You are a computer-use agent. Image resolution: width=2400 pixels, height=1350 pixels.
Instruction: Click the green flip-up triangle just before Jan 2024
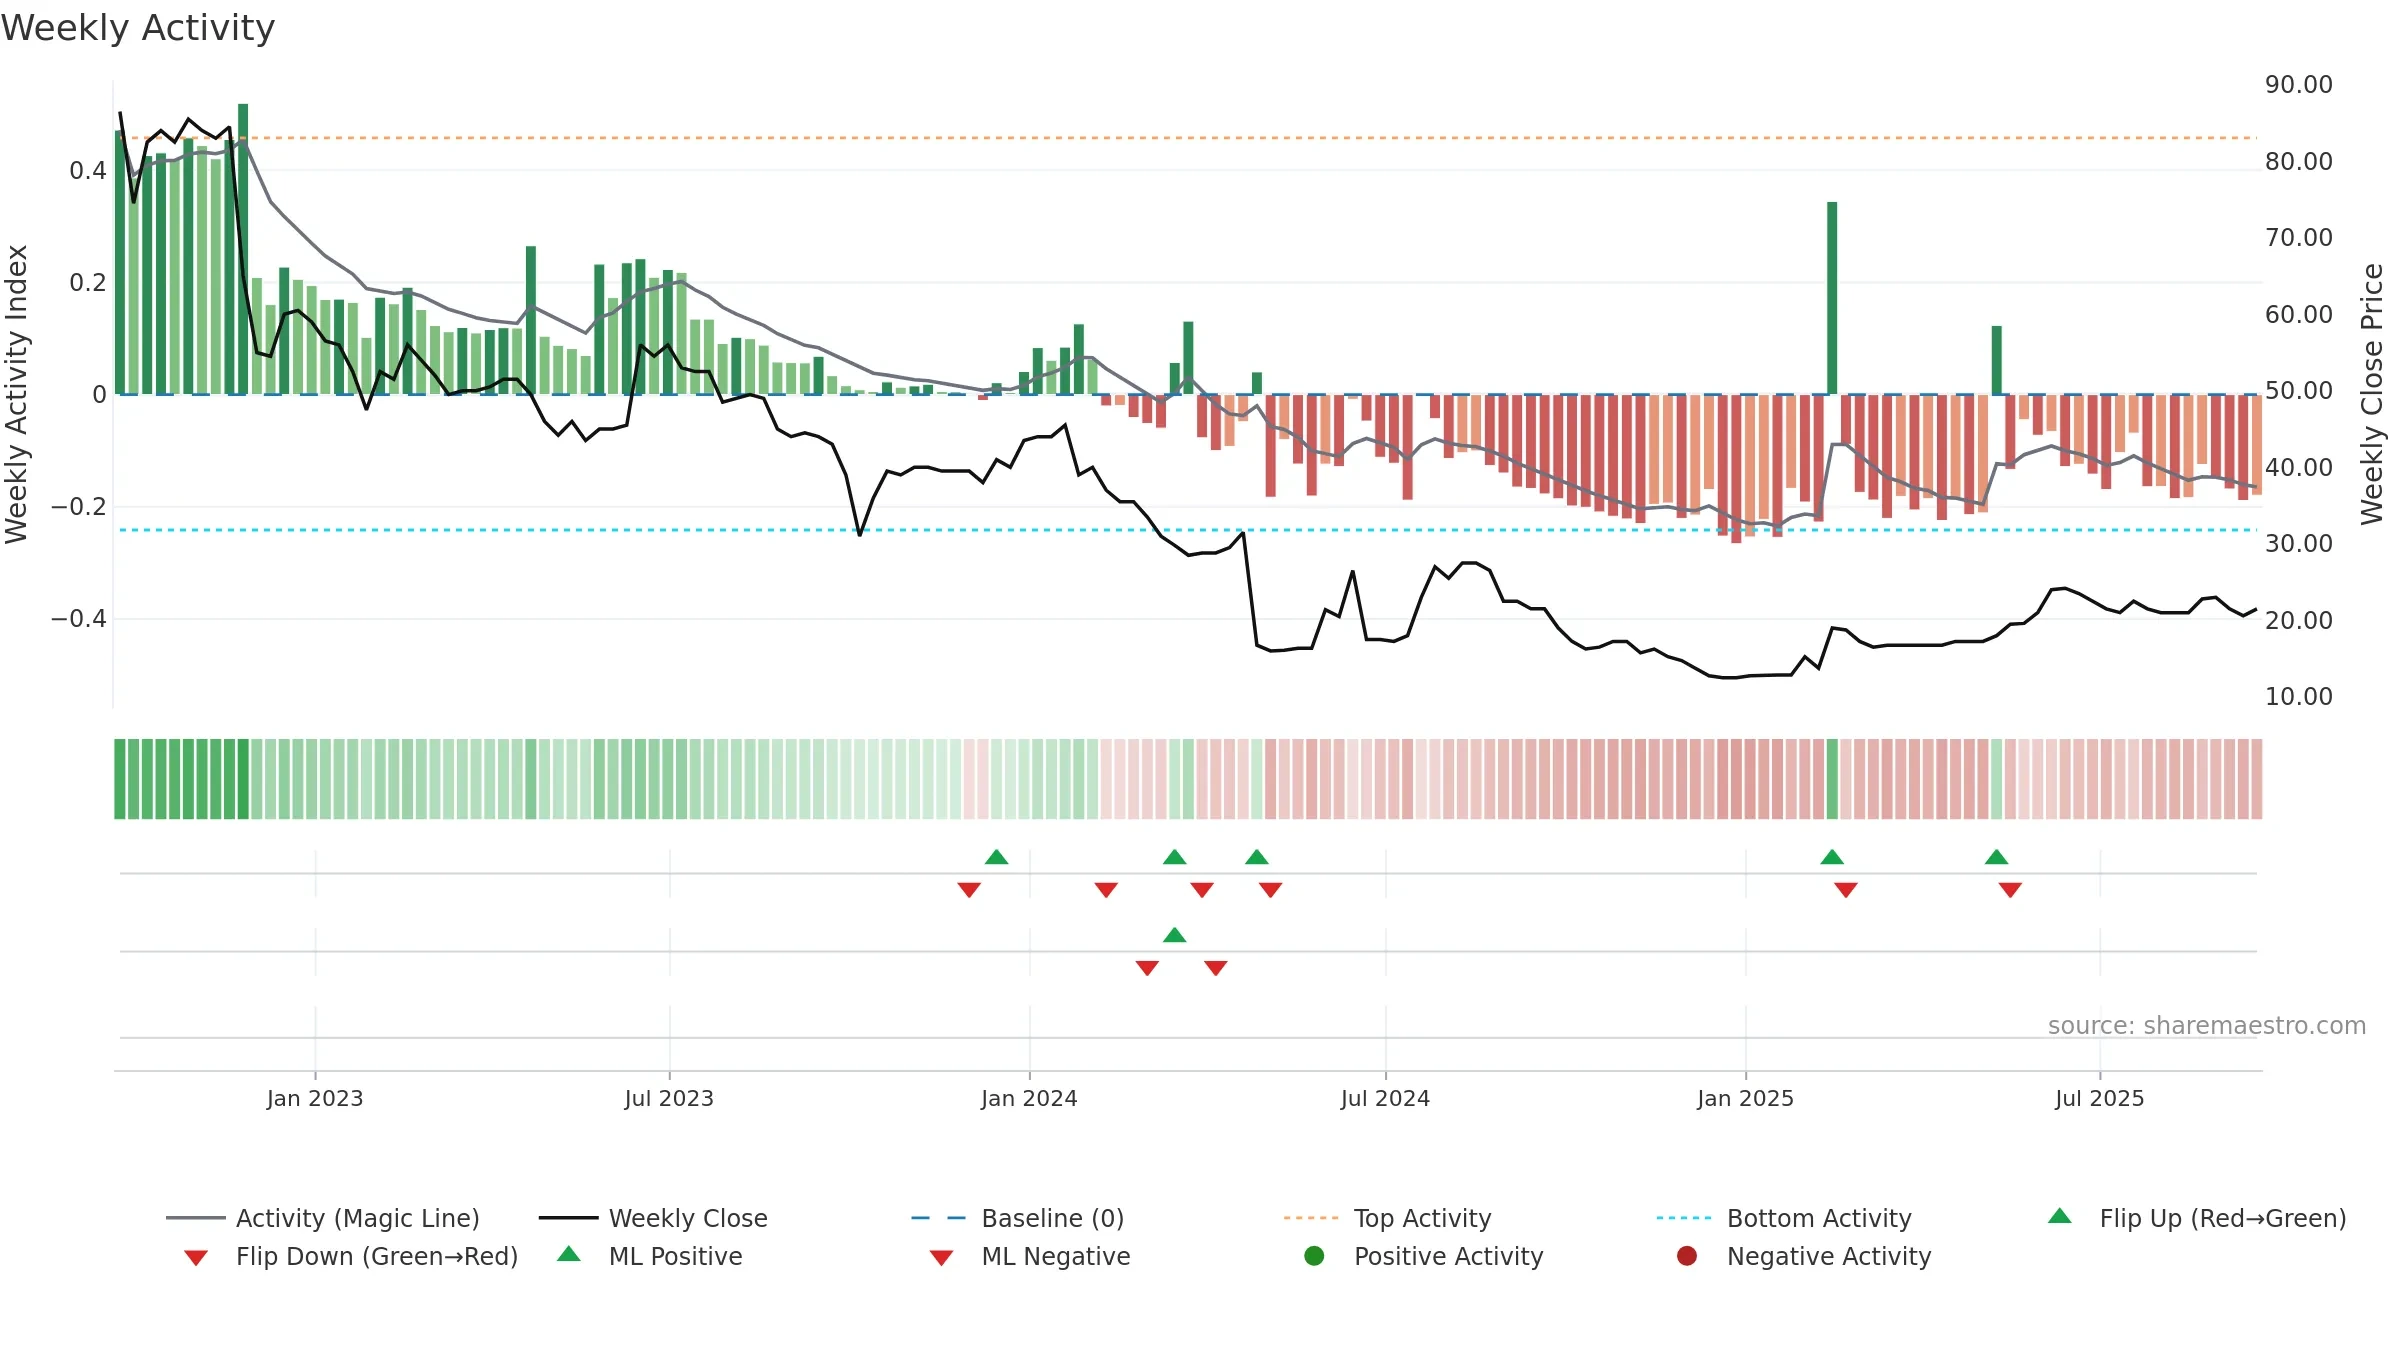point(996,857)
